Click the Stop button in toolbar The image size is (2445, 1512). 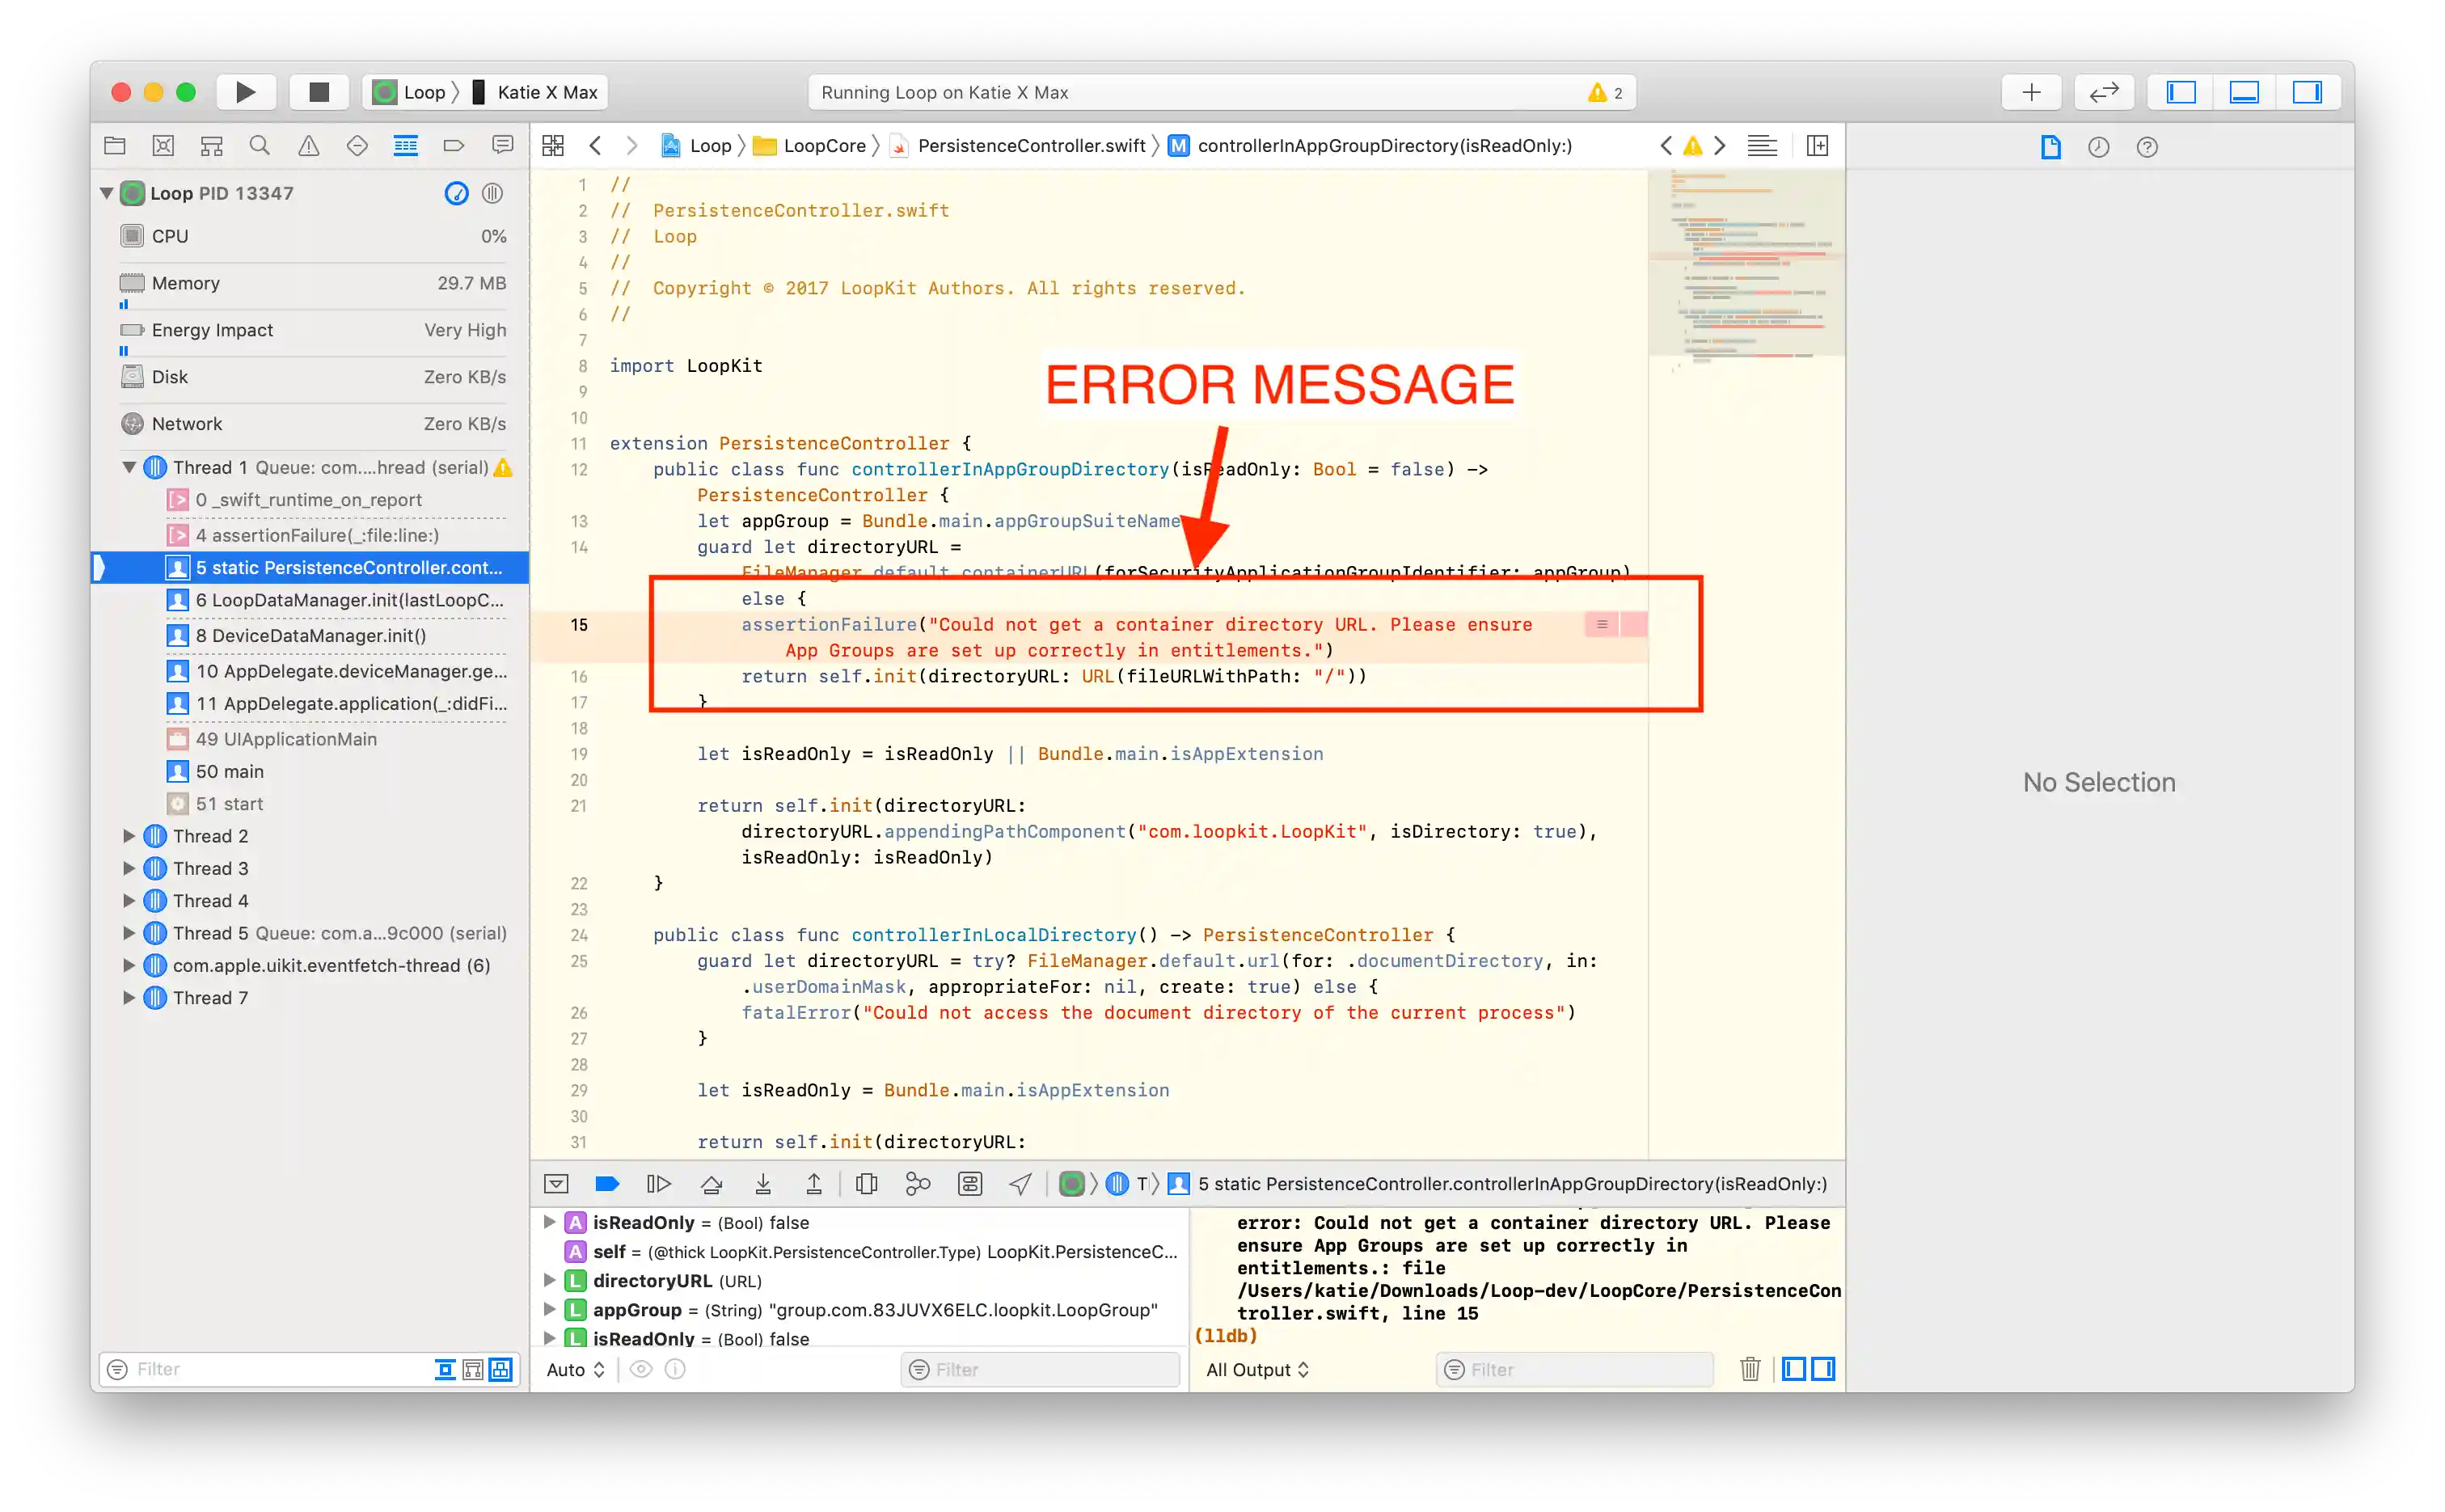(319, 92)
